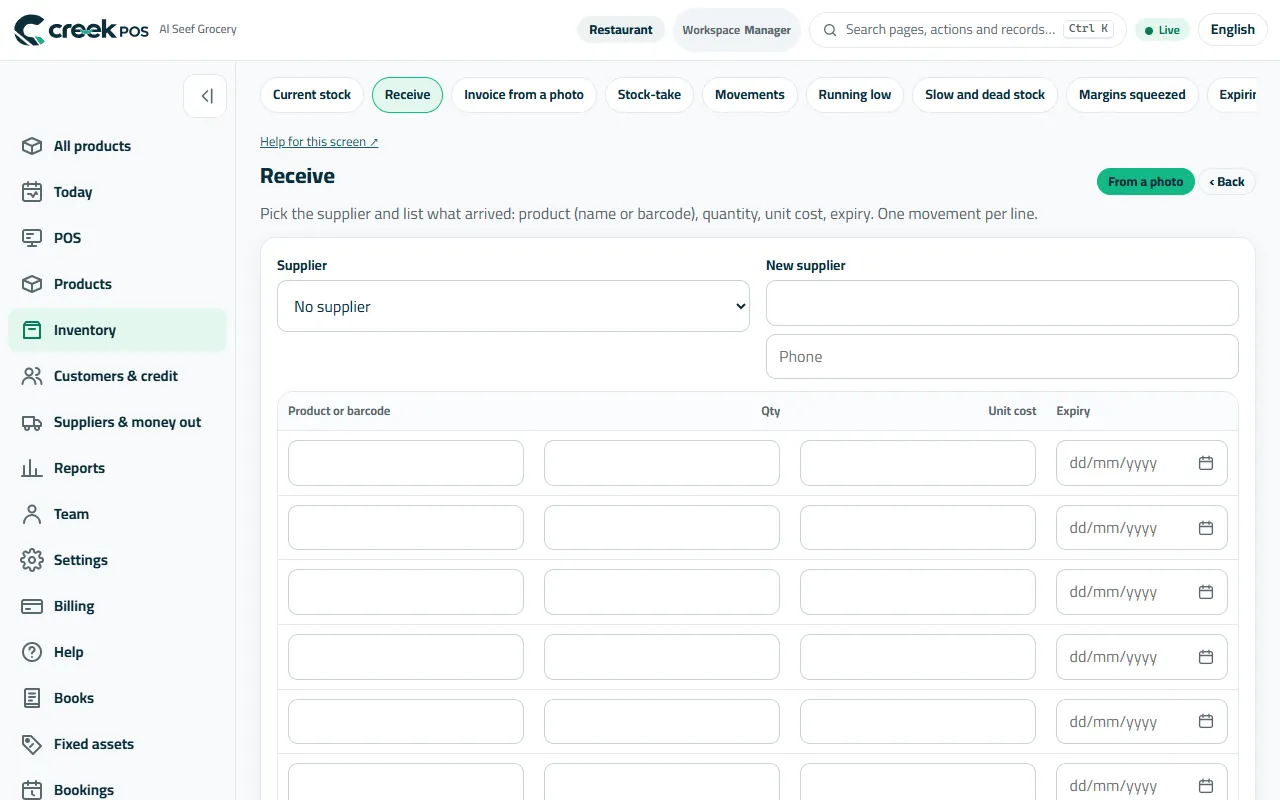1280x800 pixels.
Task: Collapse the sidebar with the arrow icon
Action: [x=205, y=96]
